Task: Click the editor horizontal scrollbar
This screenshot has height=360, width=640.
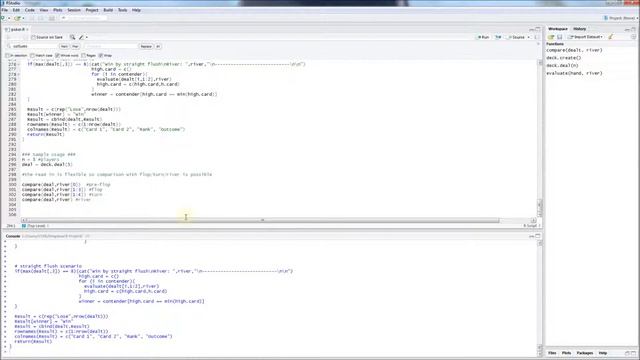Action: [x=261, y=220]
